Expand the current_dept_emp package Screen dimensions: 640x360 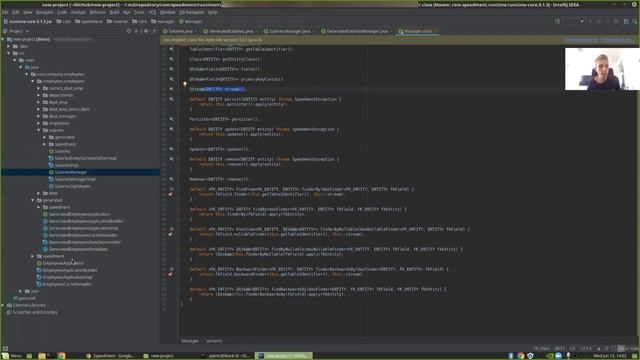click(39, 88)
